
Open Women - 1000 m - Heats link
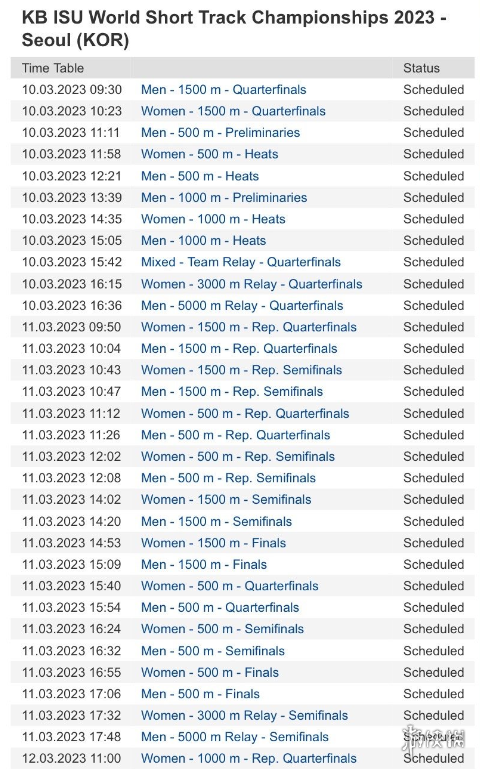pyautogui.click(x=213, y=219)
